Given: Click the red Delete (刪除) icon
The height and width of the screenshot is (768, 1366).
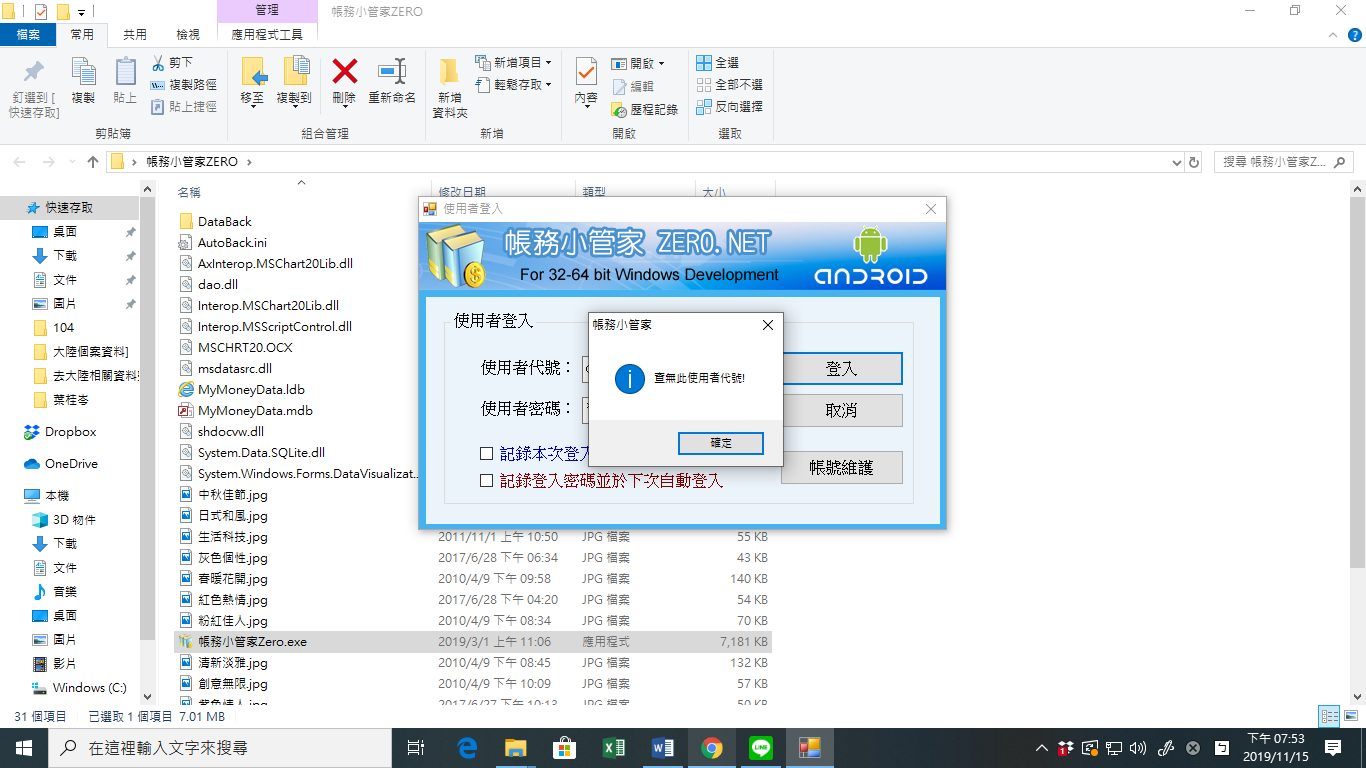Looking at the screenshot, I should (344, 71).
